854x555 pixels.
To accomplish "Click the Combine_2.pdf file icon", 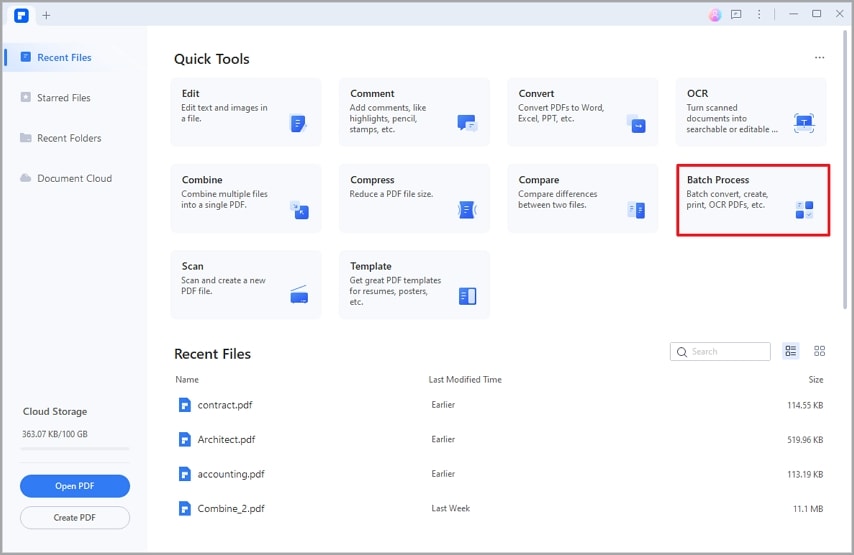I will click(x=185, y=508).
